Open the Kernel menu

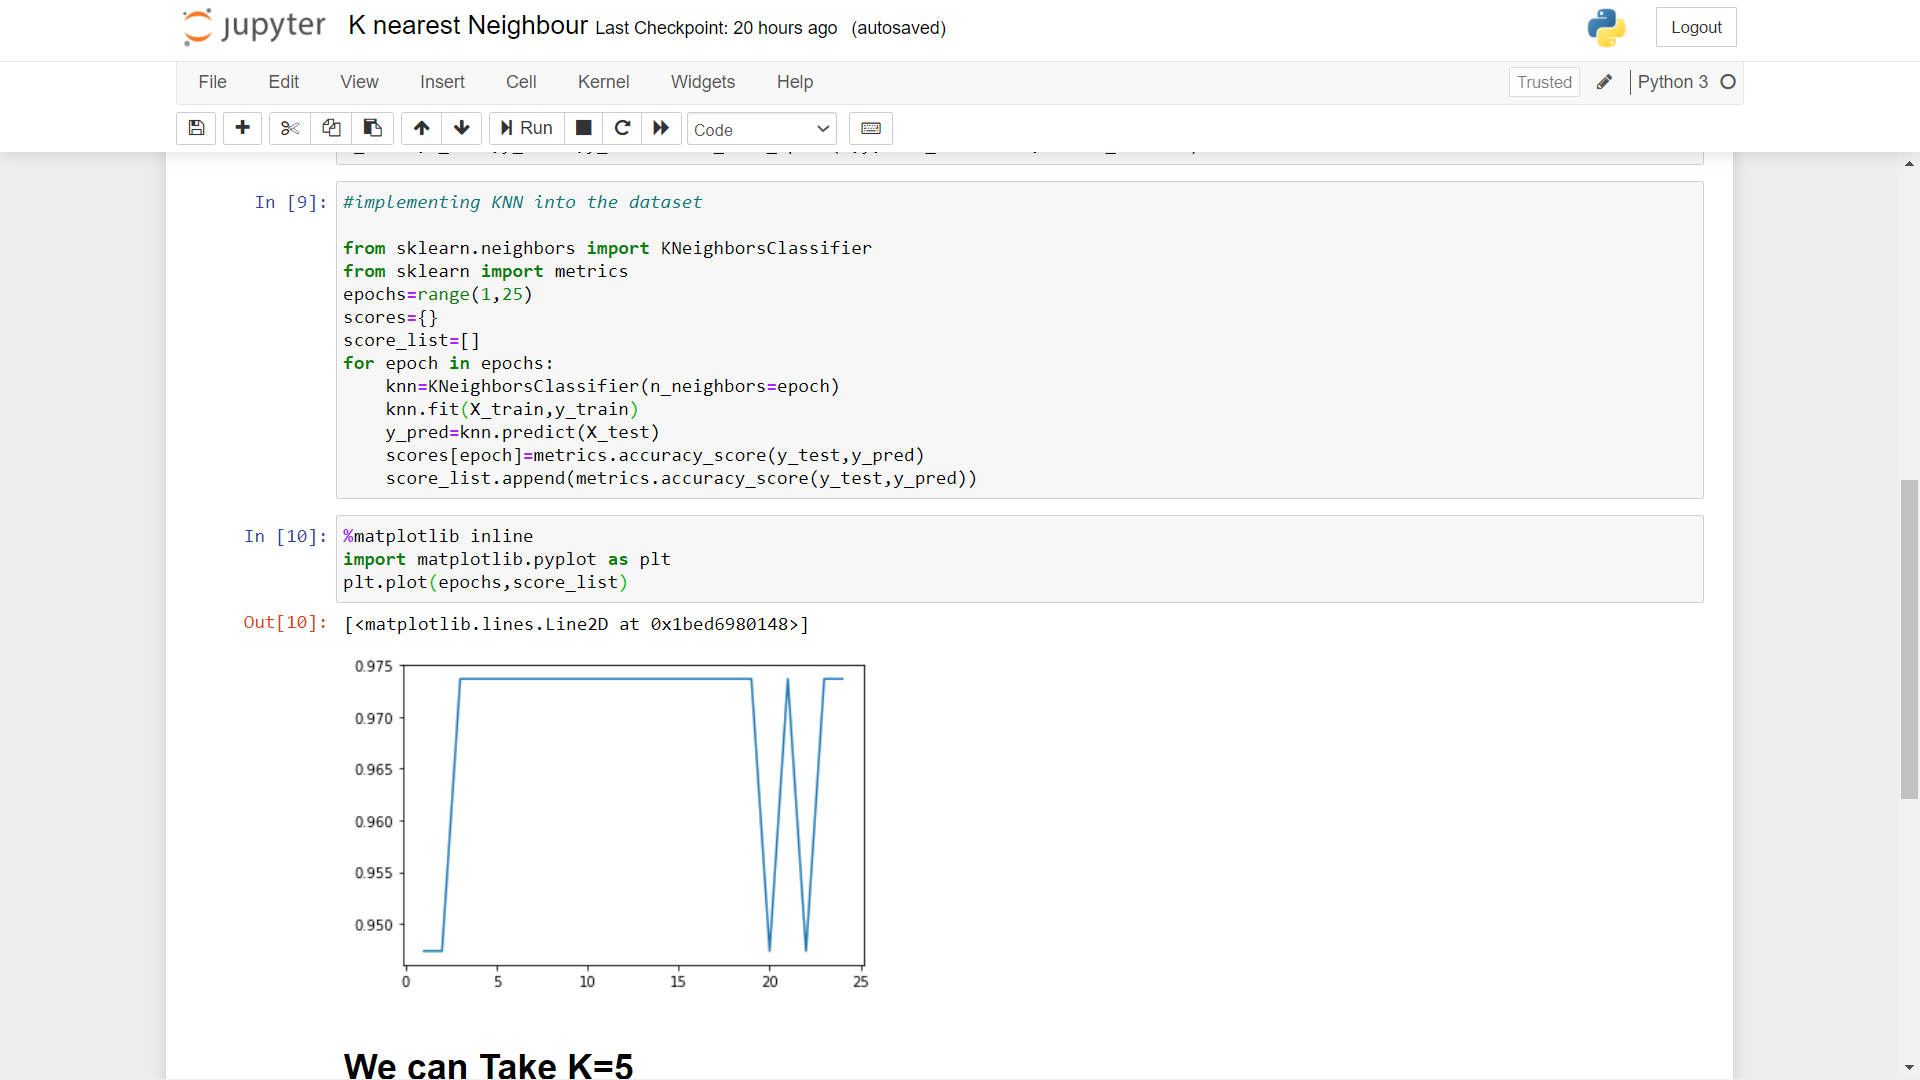pyautogui.click(x=603, y=82)
